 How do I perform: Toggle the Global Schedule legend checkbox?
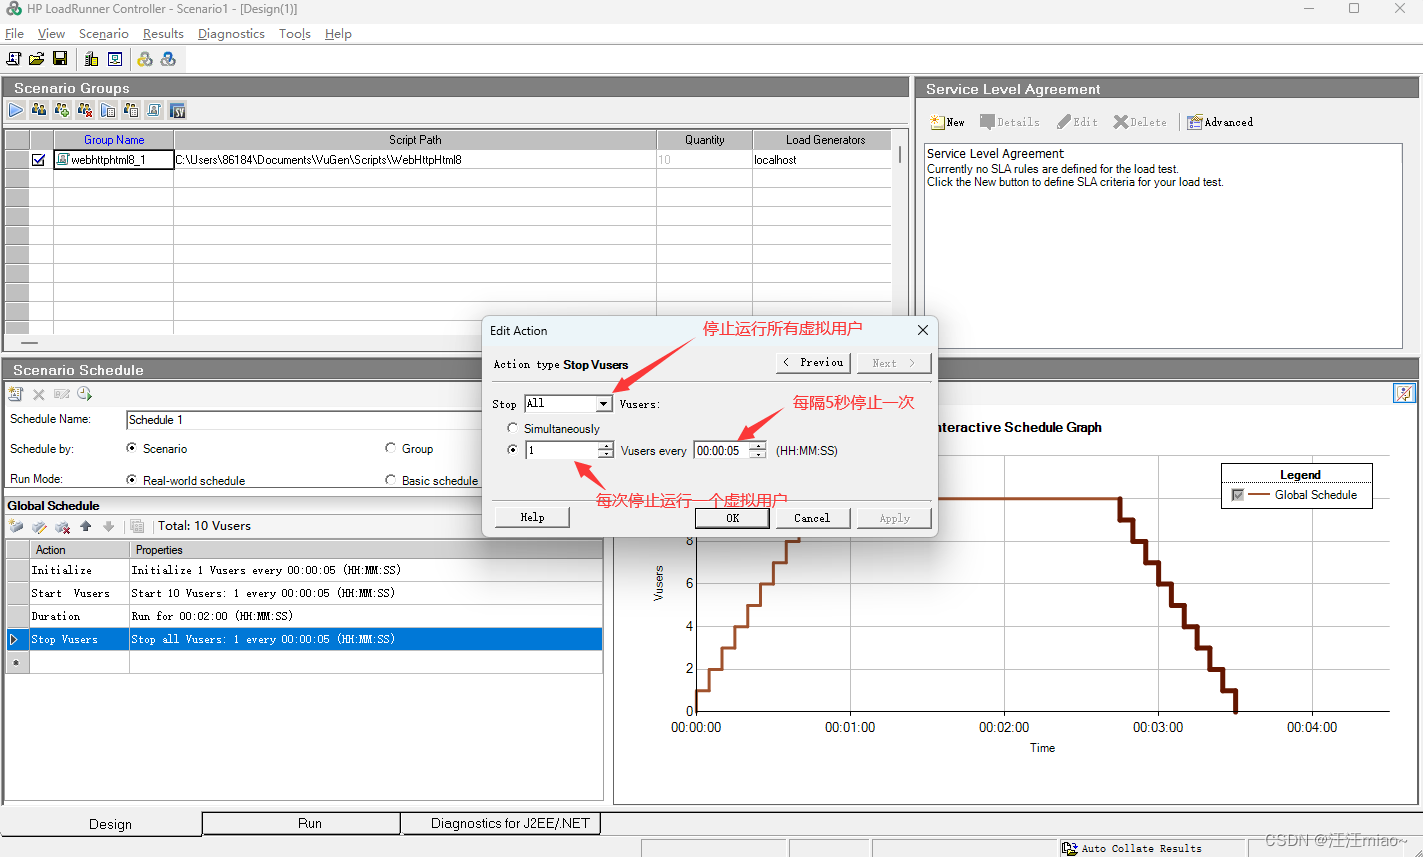pos(1238,495)
